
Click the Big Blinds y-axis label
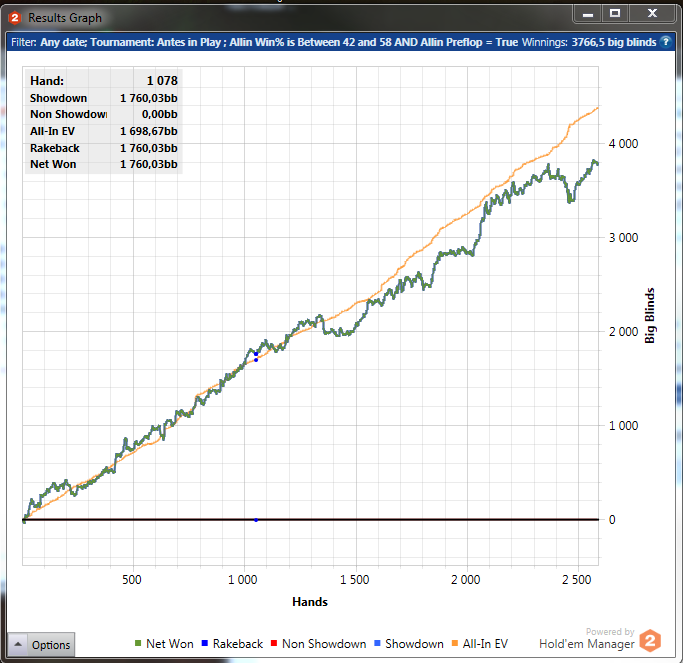(x=650, y=315)
